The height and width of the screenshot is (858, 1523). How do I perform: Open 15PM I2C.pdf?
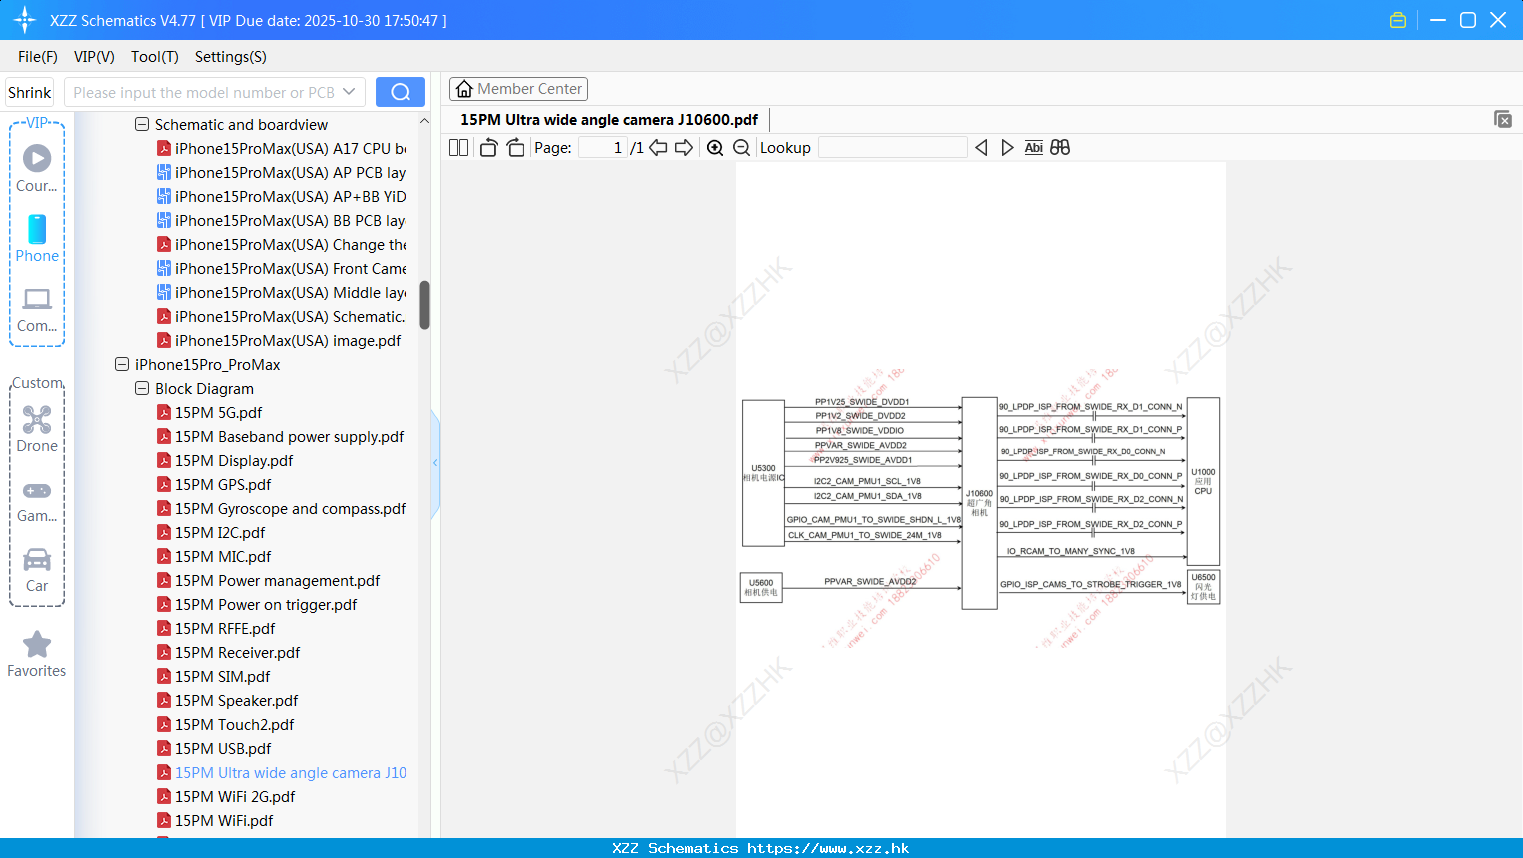pyautogui.click(x=211, y=533)
